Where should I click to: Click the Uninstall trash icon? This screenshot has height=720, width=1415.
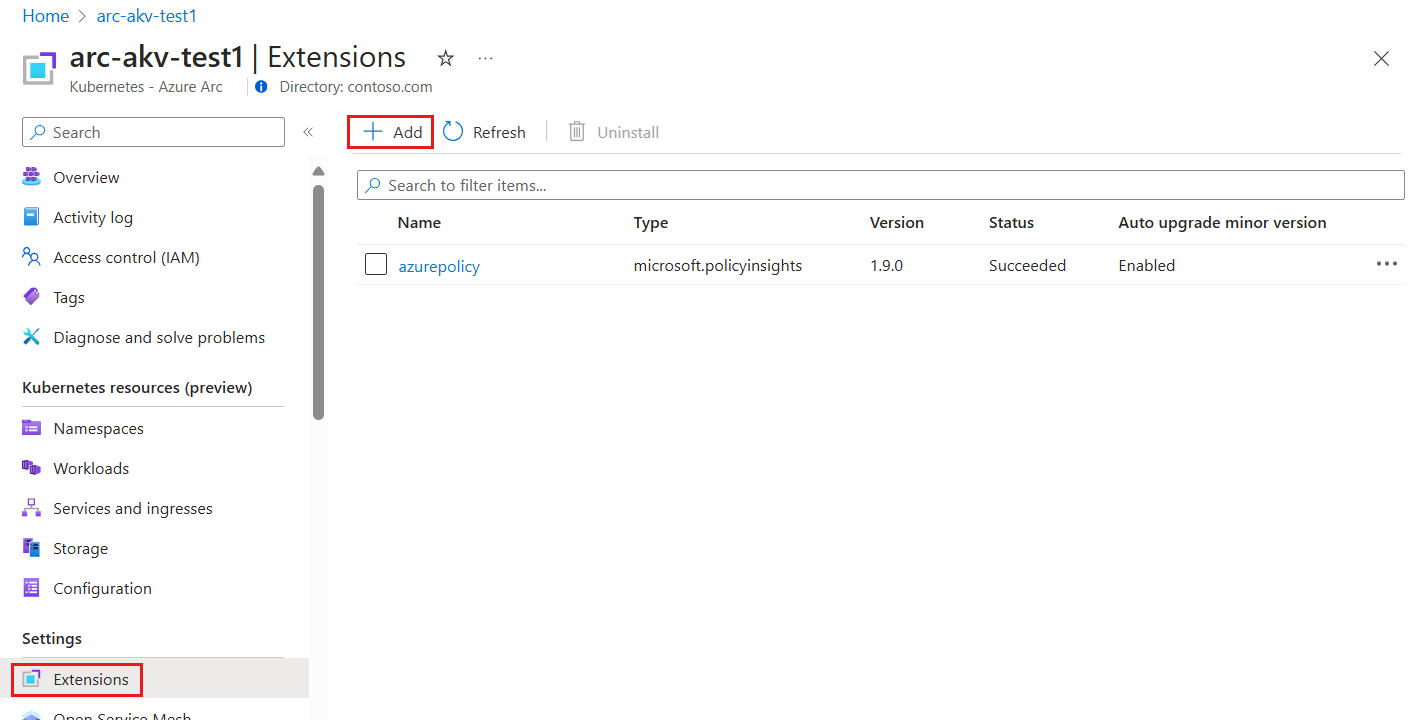click(x=577, y=132)
